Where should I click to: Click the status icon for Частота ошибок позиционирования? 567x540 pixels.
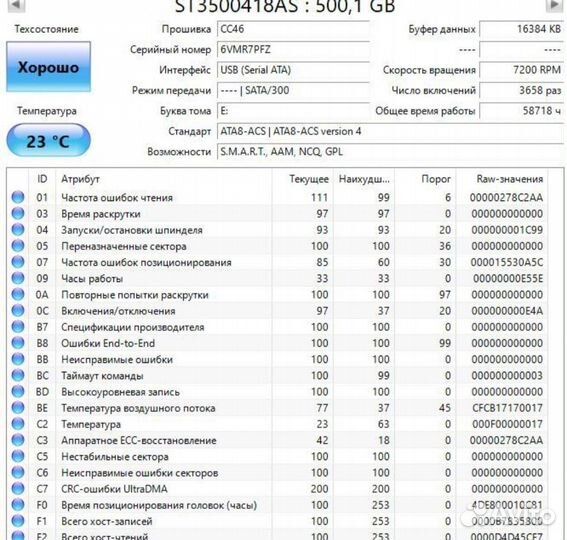pos(18,262)
